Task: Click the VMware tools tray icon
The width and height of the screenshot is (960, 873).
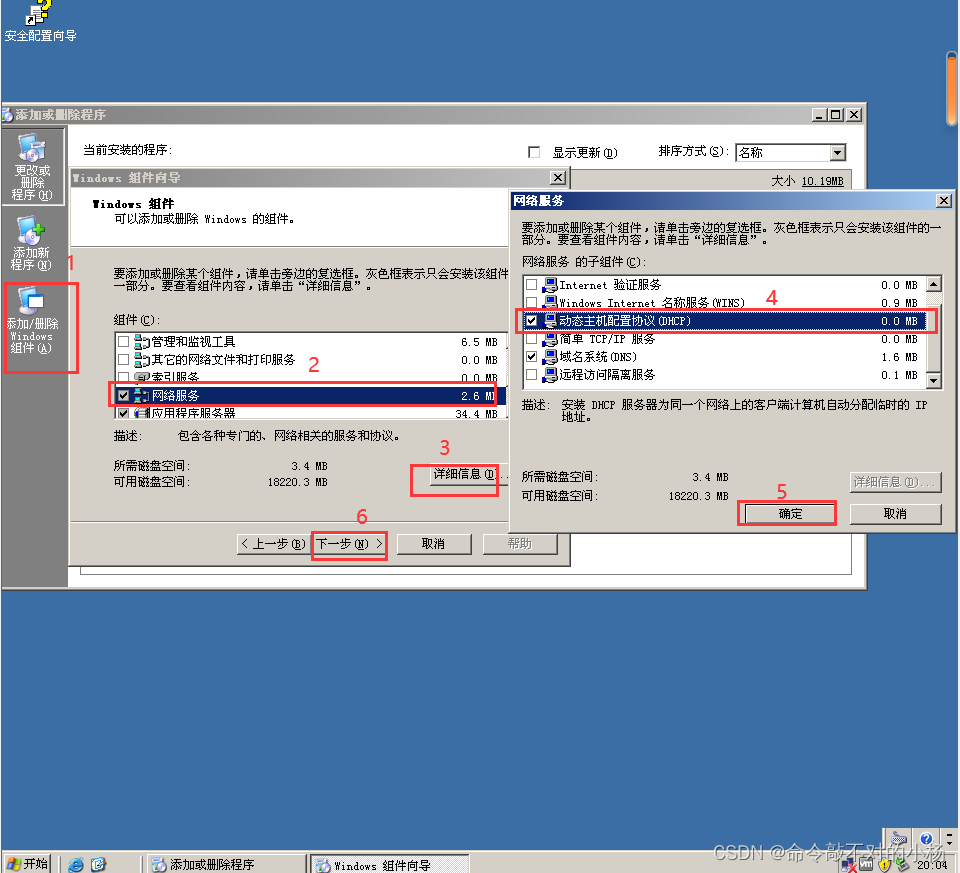Action: (866, 864)
